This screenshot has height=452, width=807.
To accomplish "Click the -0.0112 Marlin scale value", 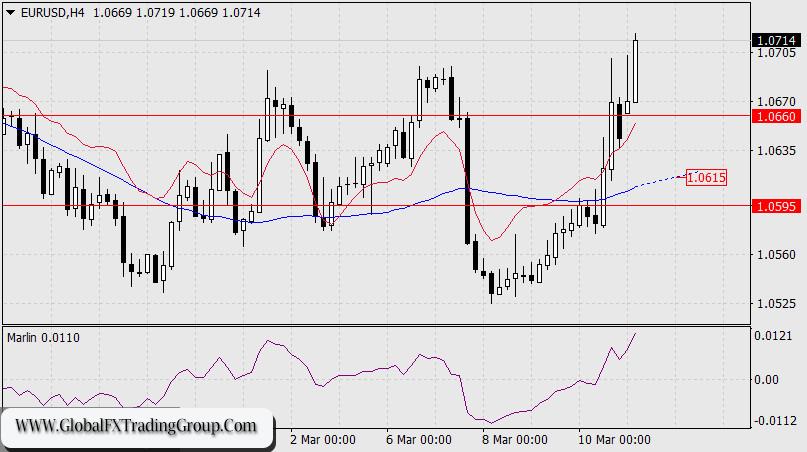I will point(773,421).
